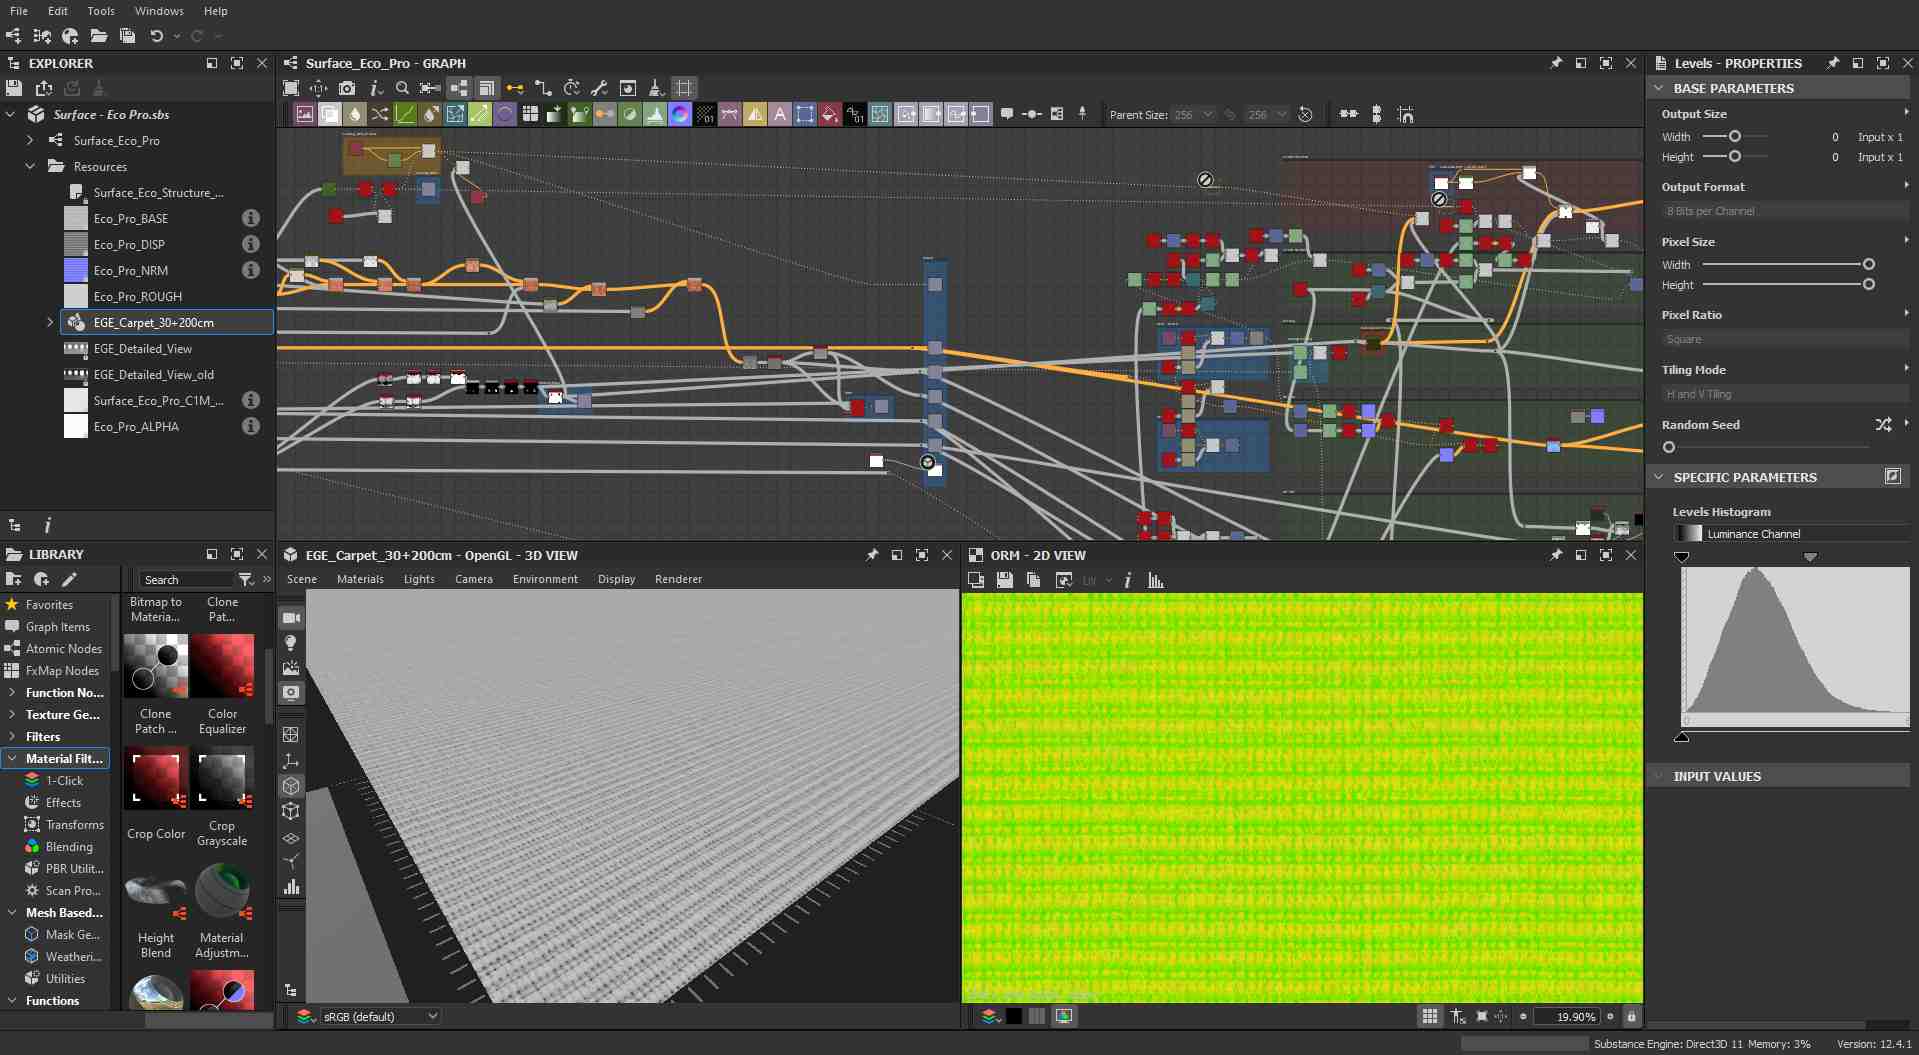Click the magnifier search icon in graph toolbar

click(402, 88)
